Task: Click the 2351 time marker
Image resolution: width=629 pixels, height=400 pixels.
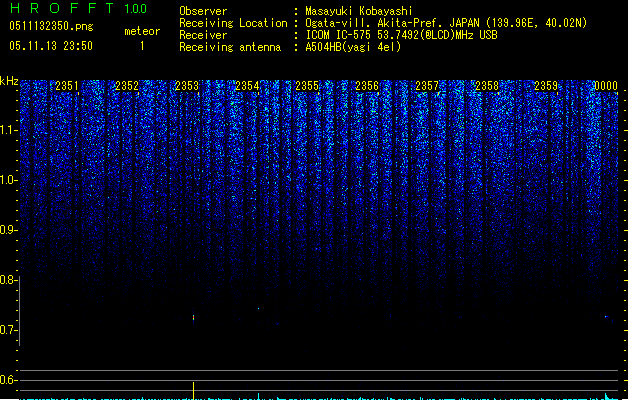Action: click(67, 86)
